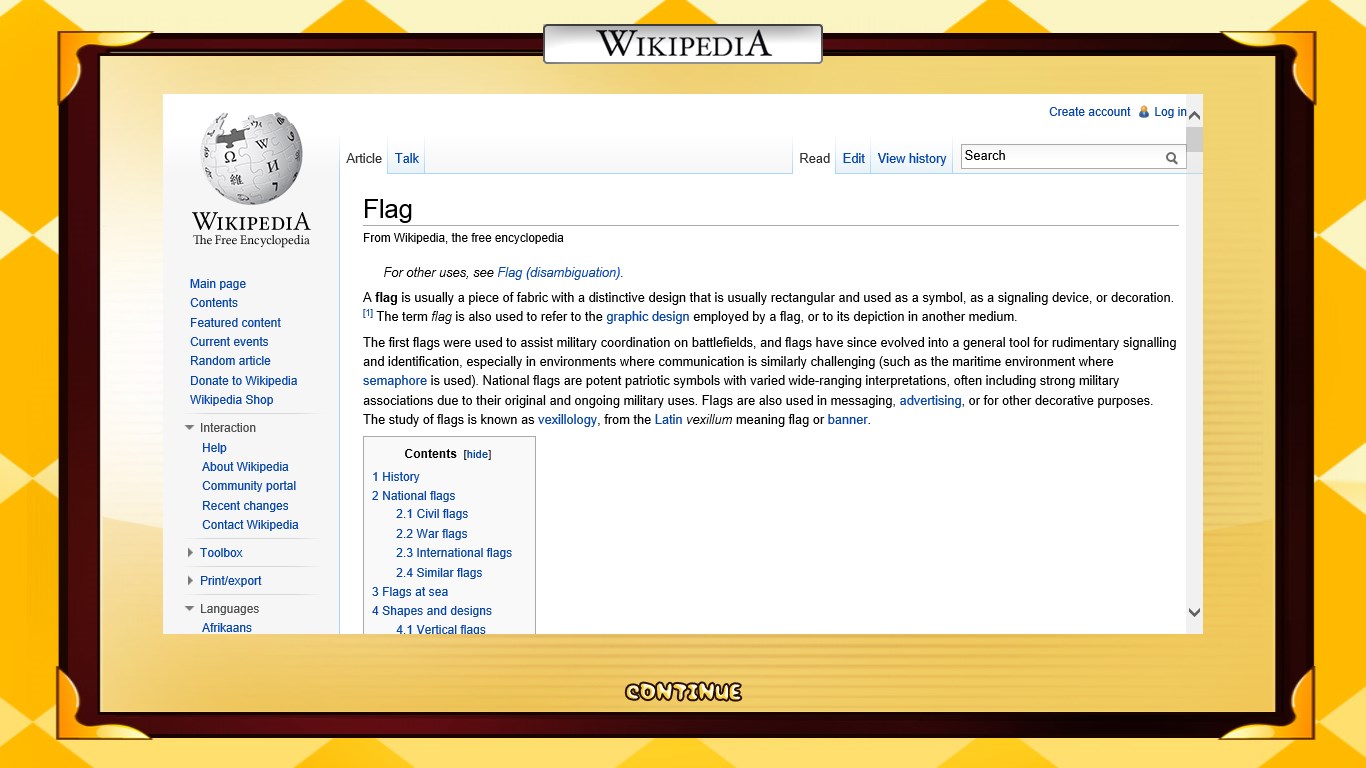
Task: Click the user icon beside Log in
Action: [x=1144, y=112]
